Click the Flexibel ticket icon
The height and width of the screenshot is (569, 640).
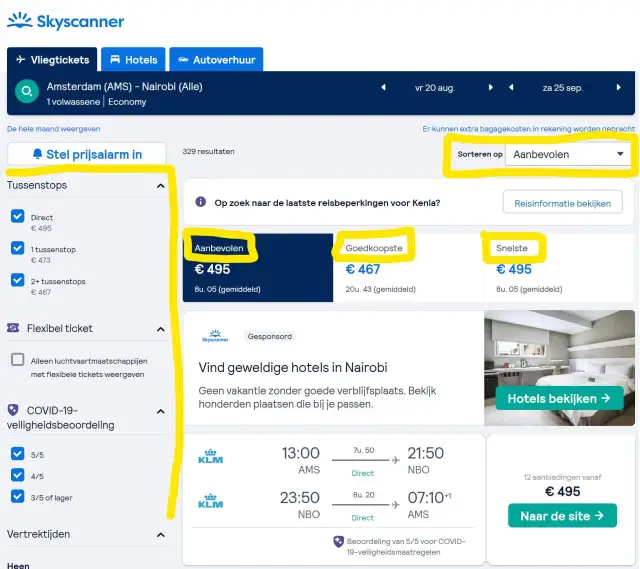(13, 328)
